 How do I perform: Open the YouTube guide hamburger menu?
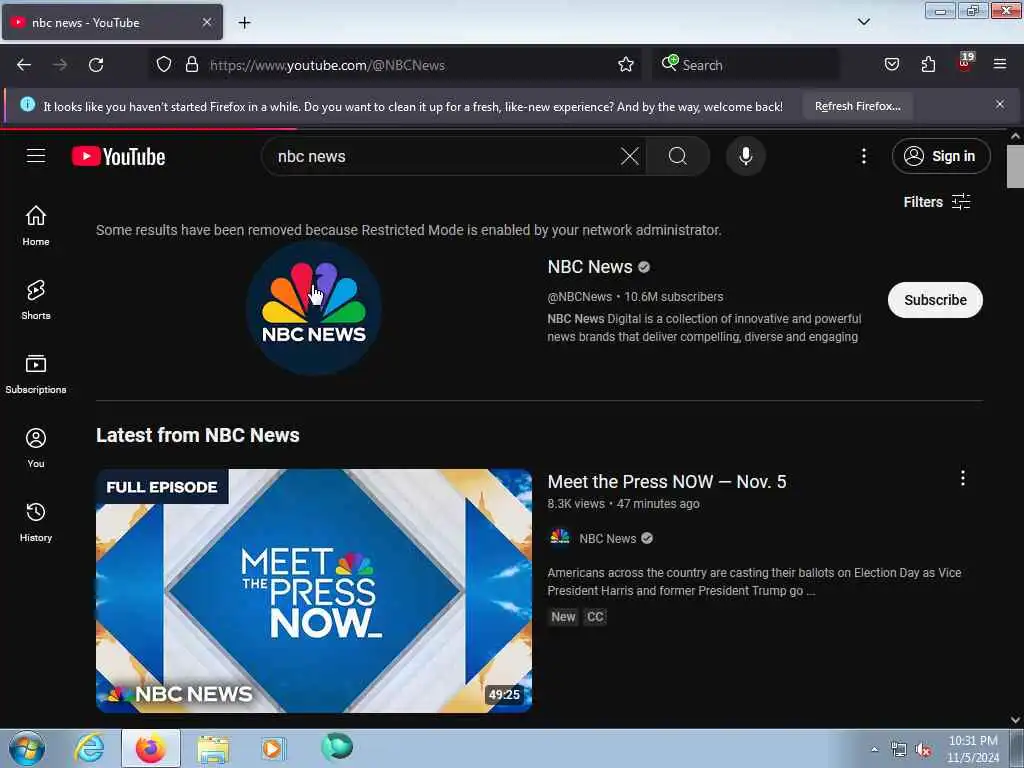coord(36,156)
